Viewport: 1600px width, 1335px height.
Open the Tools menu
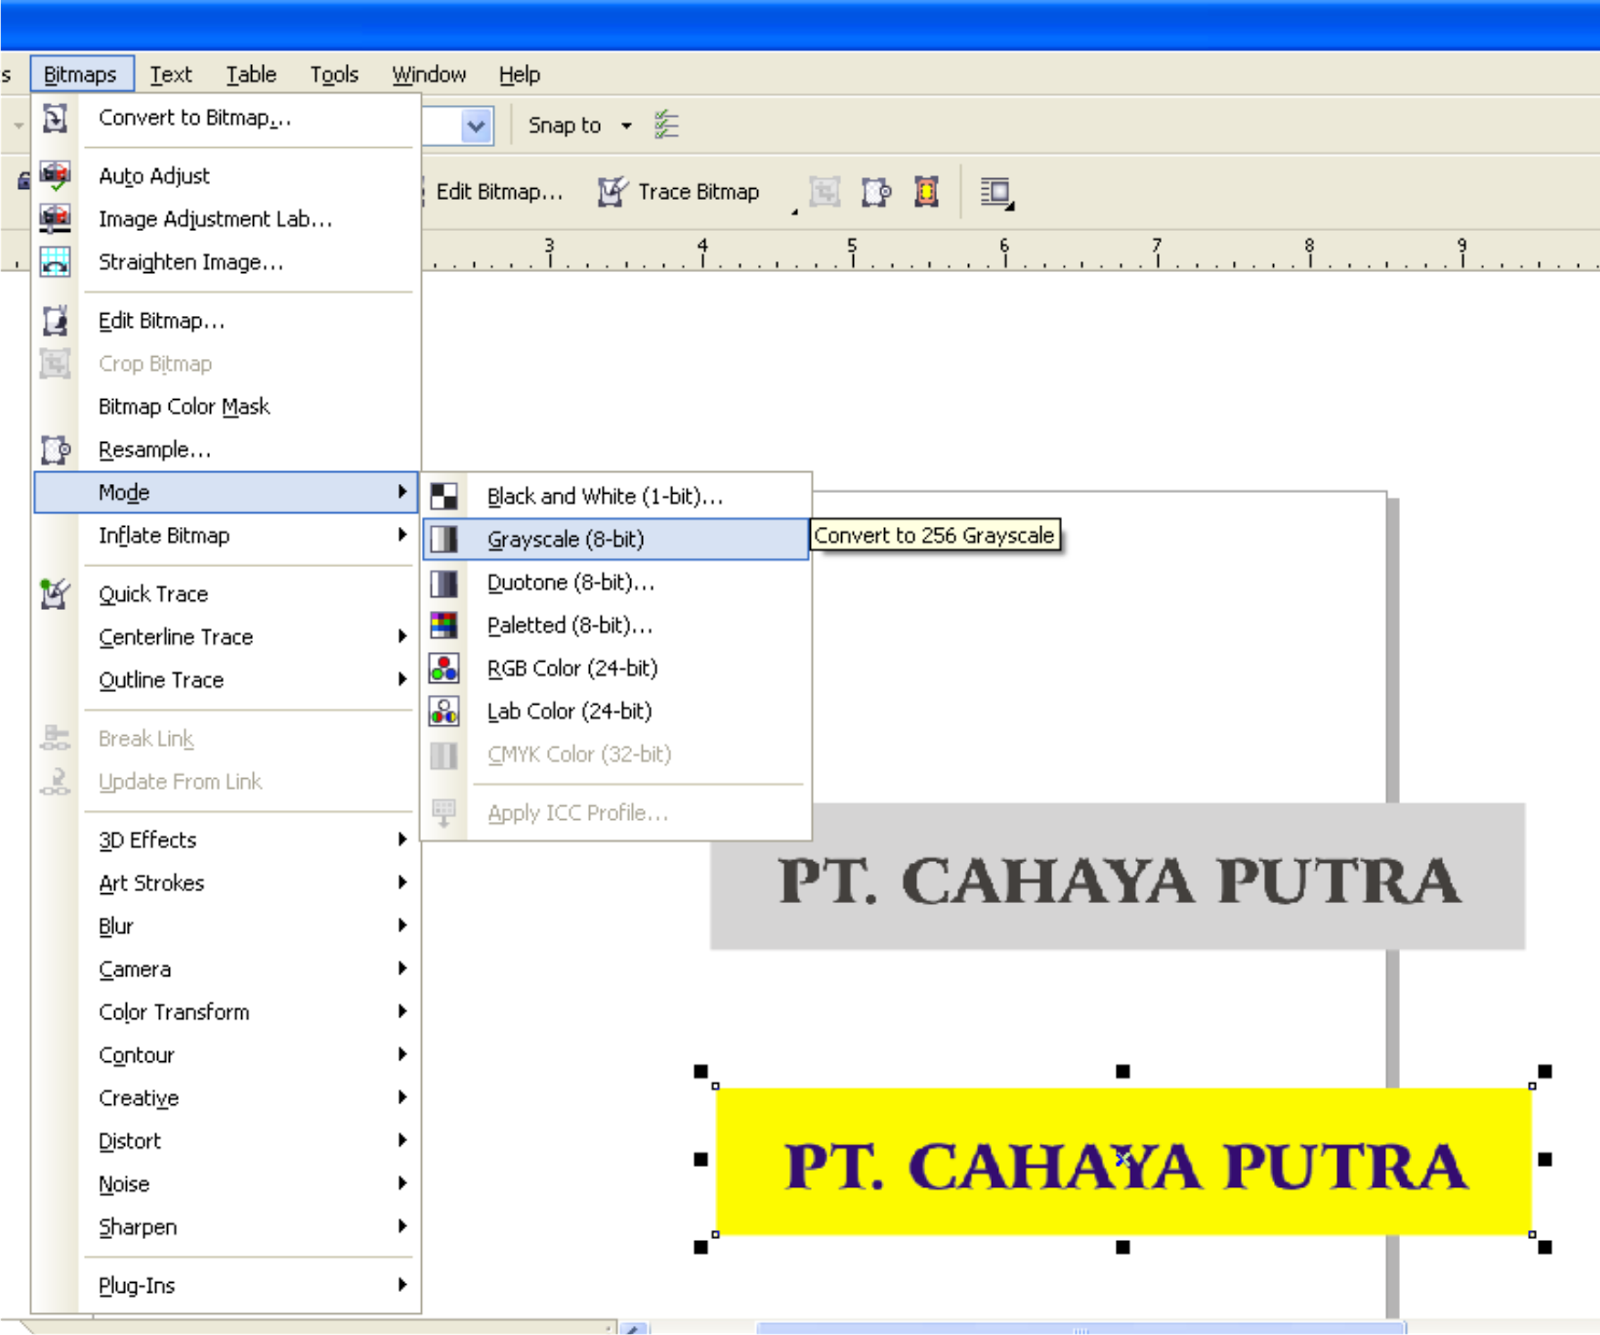click(x=334, y=73)
